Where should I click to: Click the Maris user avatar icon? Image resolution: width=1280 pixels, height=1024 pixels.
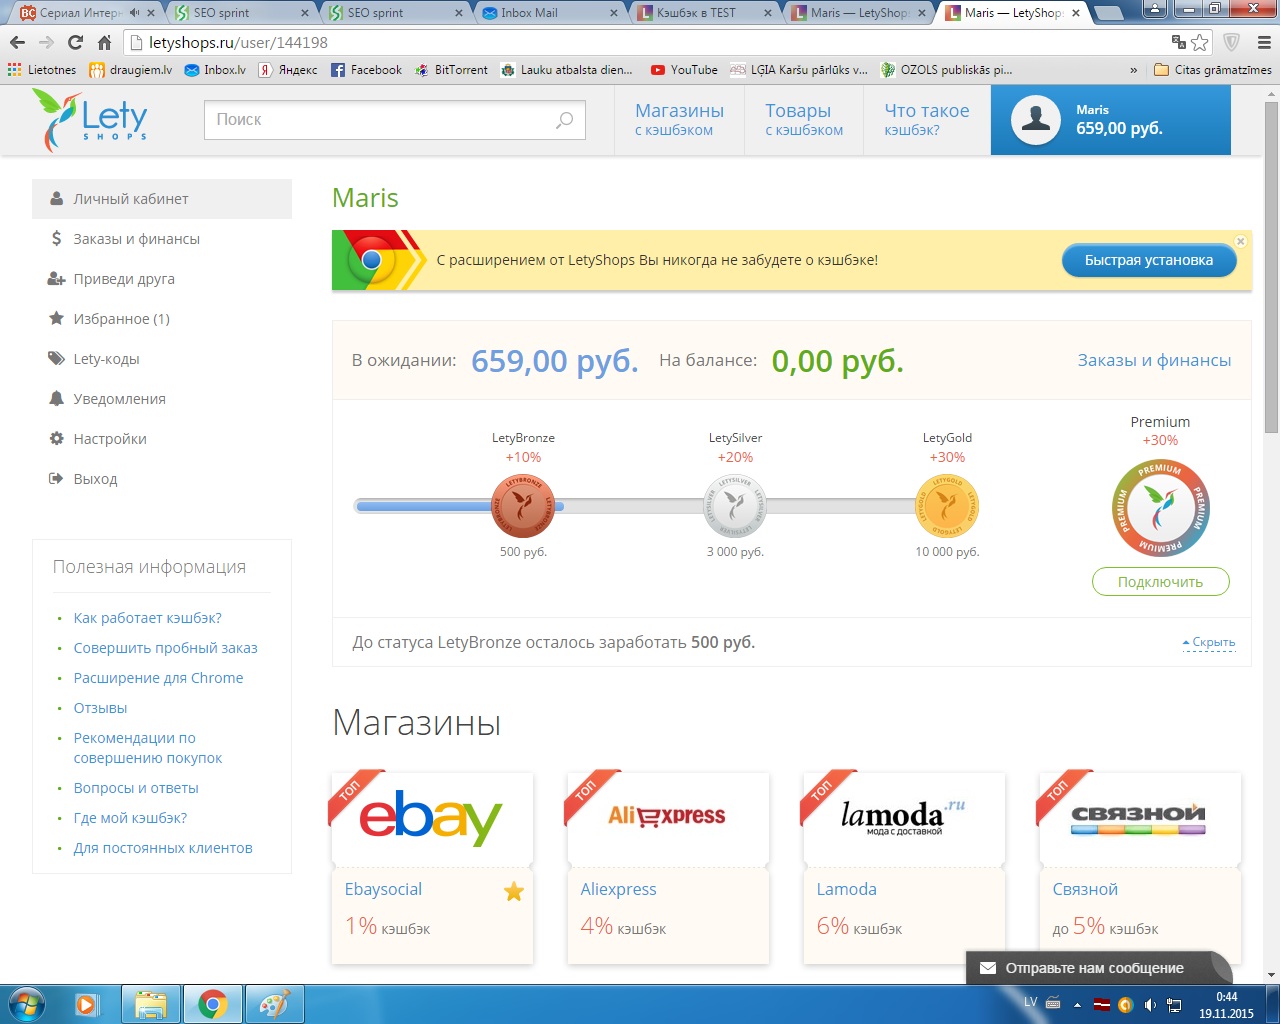pos(1036,120)
